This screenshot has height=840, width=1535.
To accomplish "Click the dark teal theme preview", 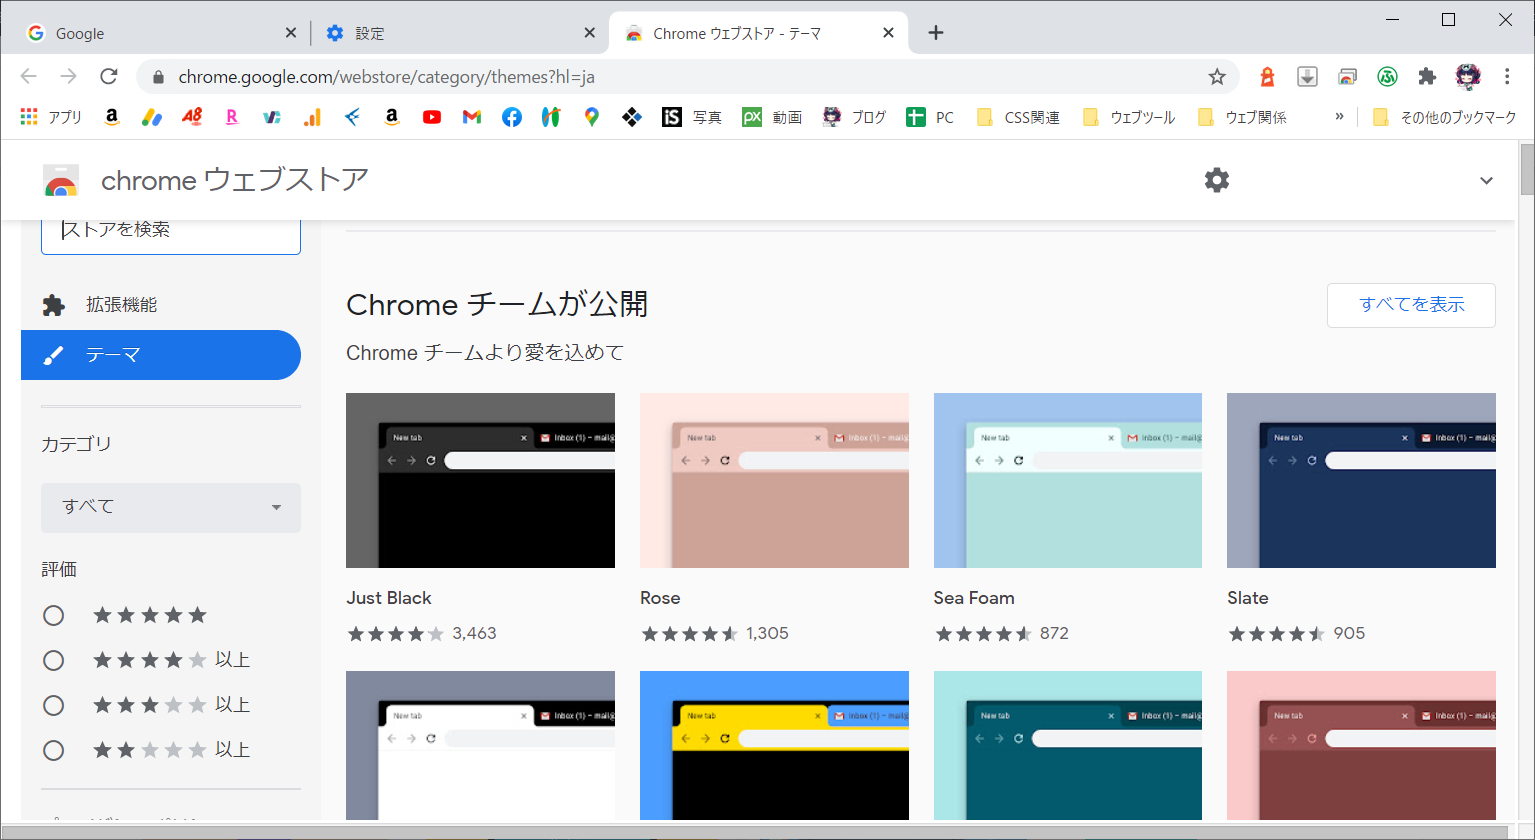I will [x=1068, y=746].
